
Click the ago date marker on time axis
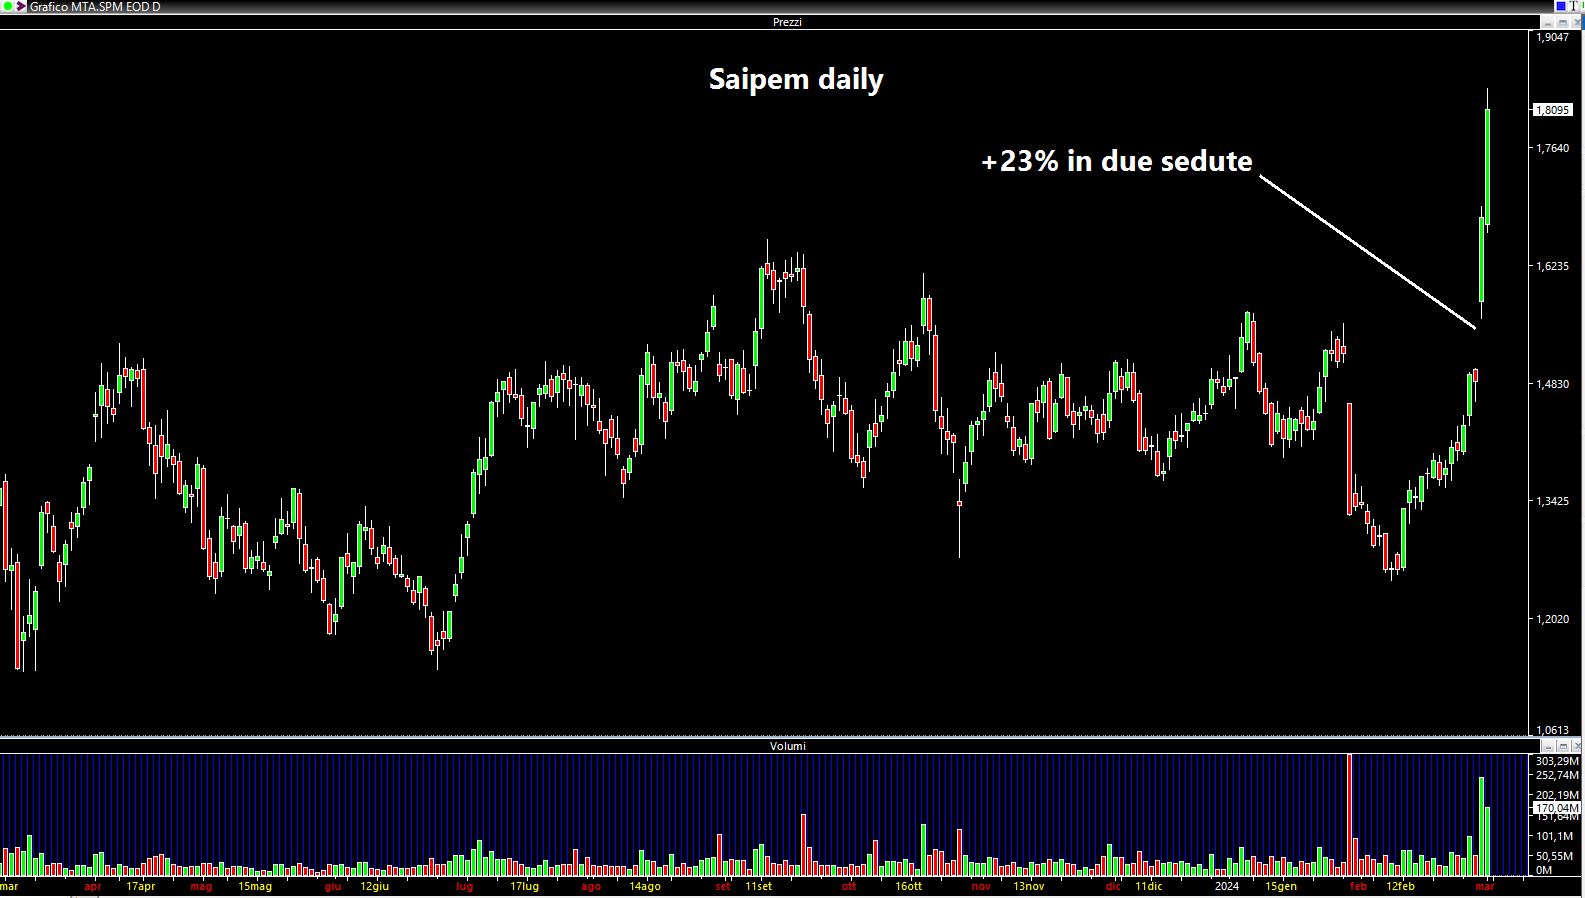click(x=591, y=886)
